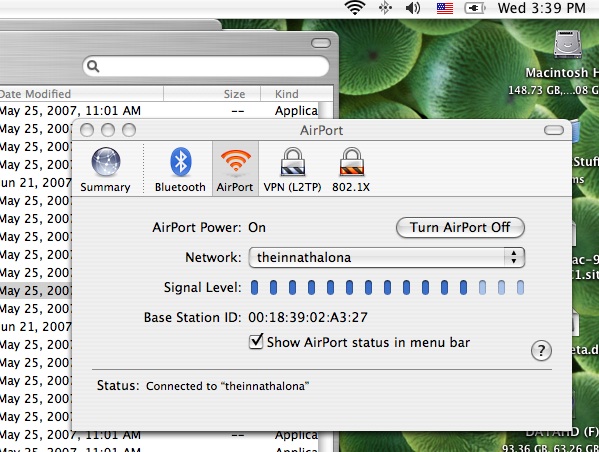Click the Signal Level indicator bars

(387, 287)
